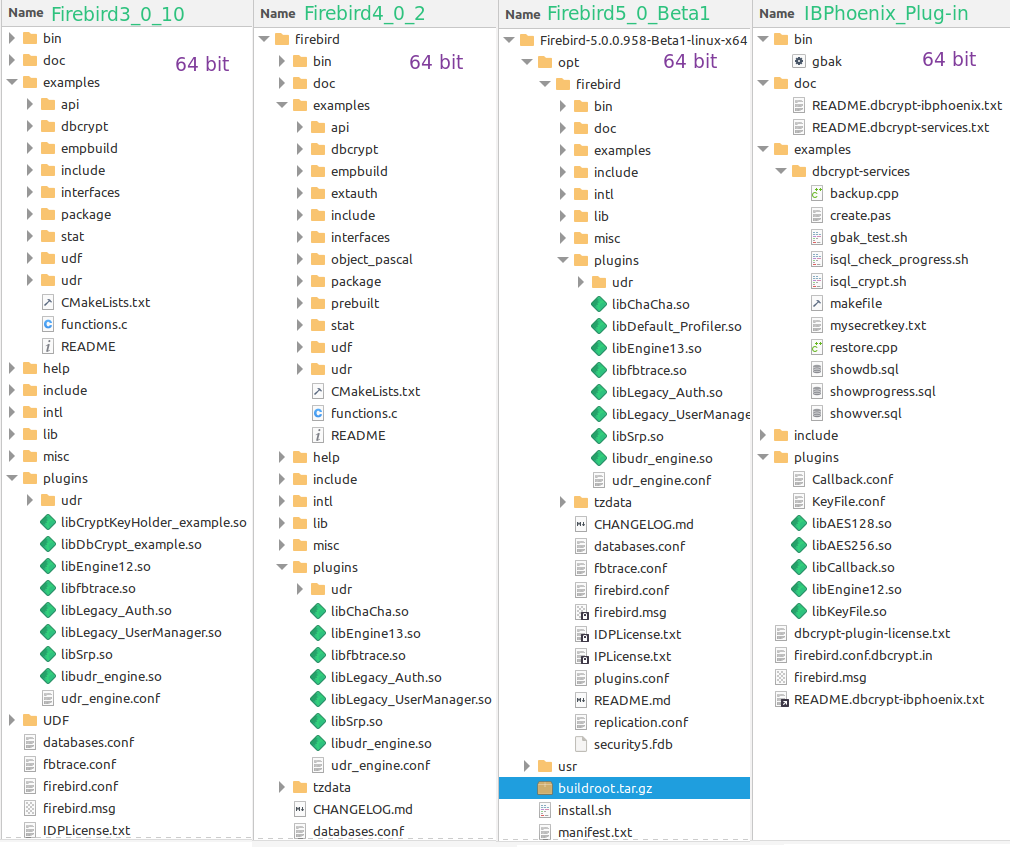Expand the object_pascal folder
Image resolution: width=1010 pixels, height=850 pixels.
[x=300, y=260]
